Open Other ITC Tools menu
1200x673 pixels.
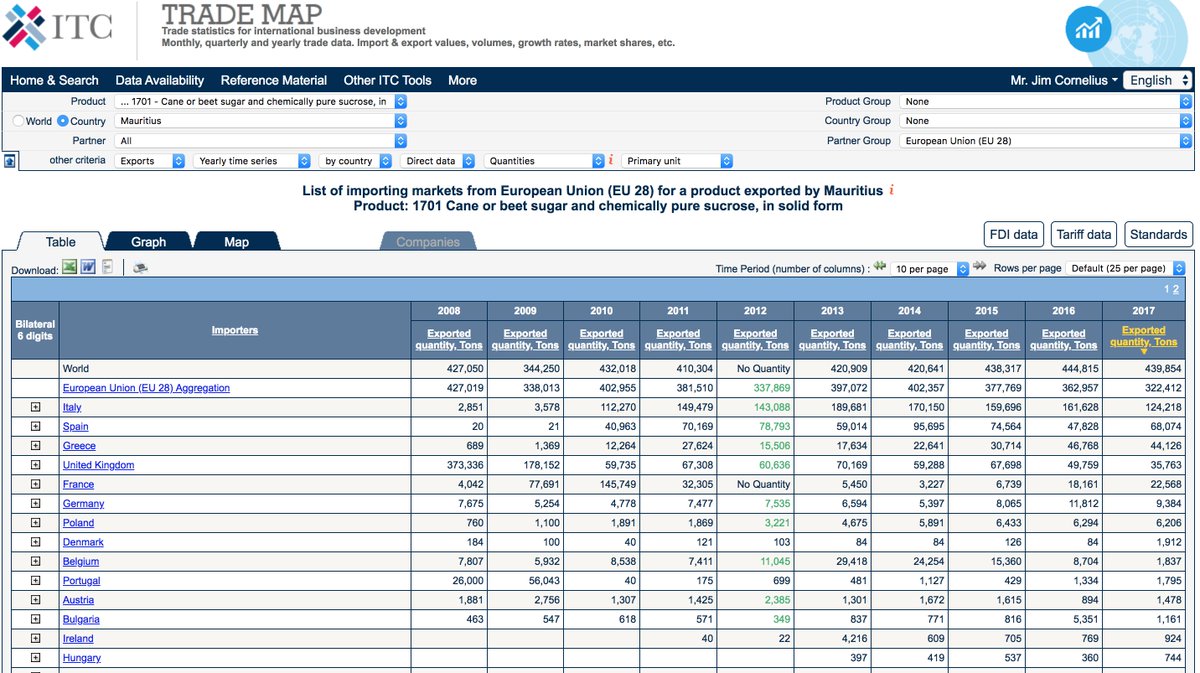pos(387,80)
